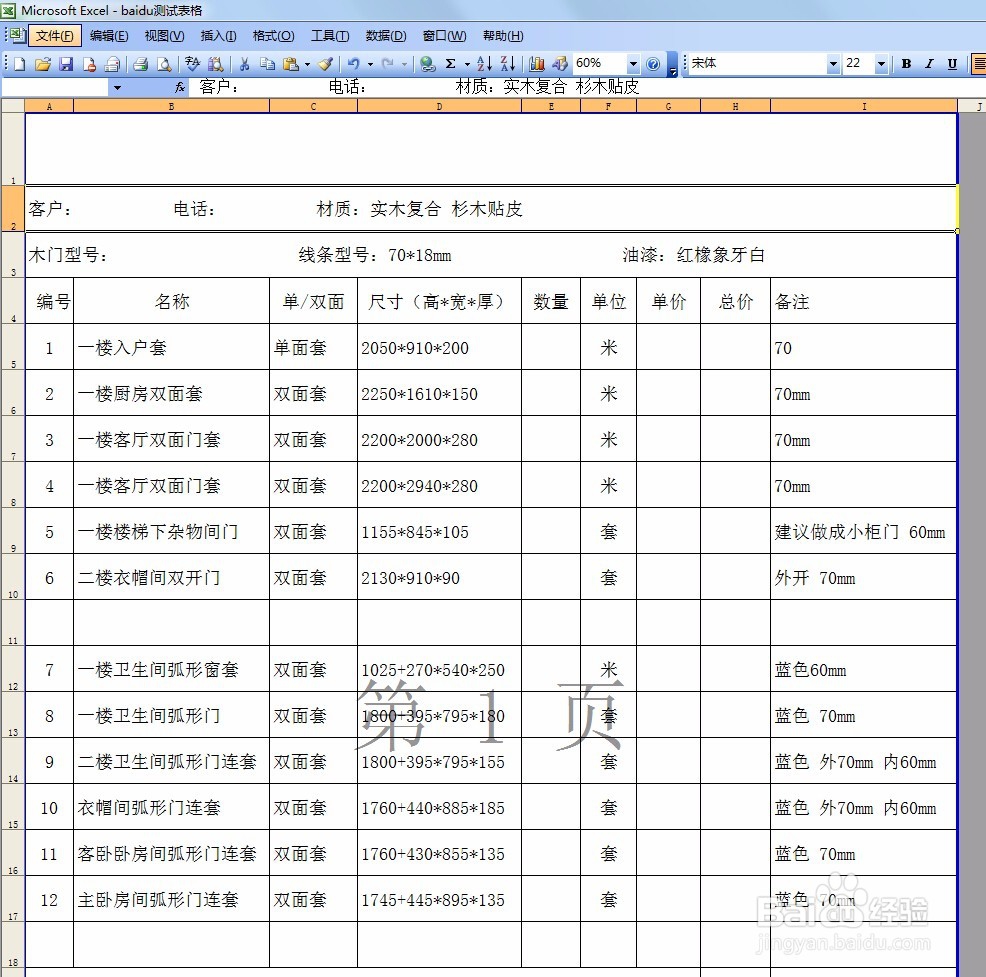
Task: Print the sheet with the printer icon
Action: [141, 63]
